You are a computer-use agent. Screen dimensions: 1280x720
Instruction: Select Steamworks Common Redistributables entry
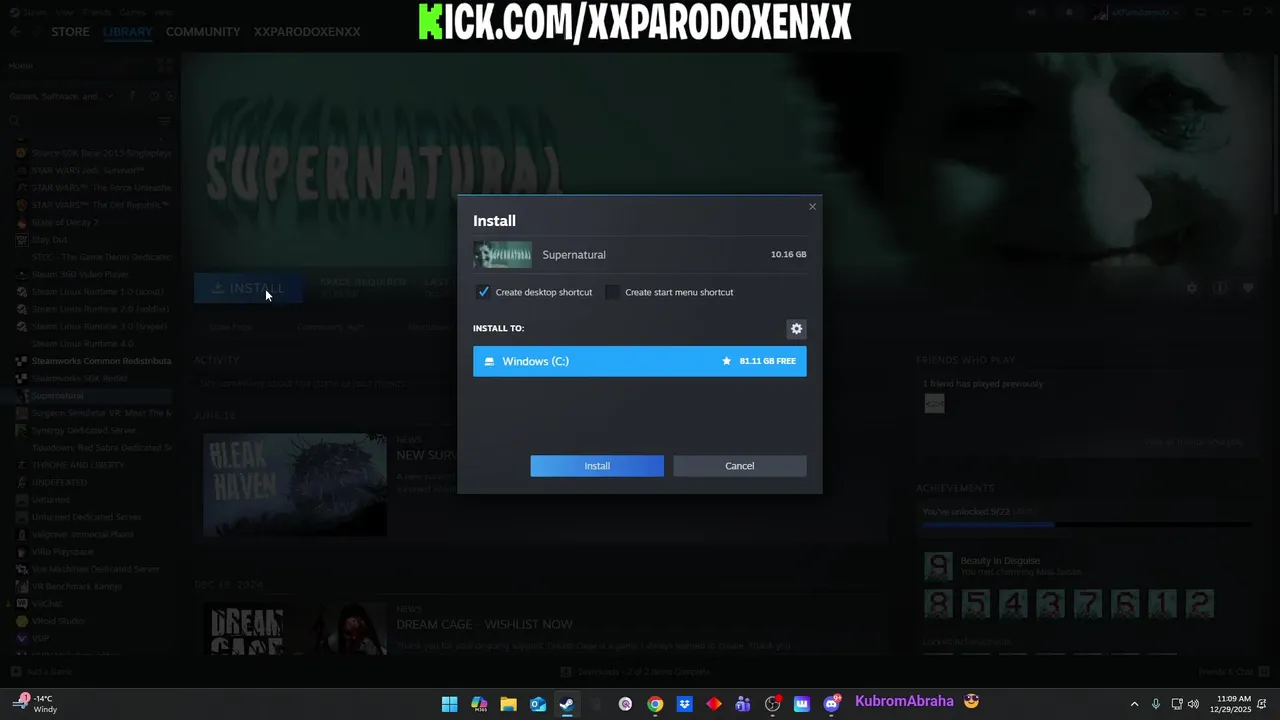click(x=101, y=361)
